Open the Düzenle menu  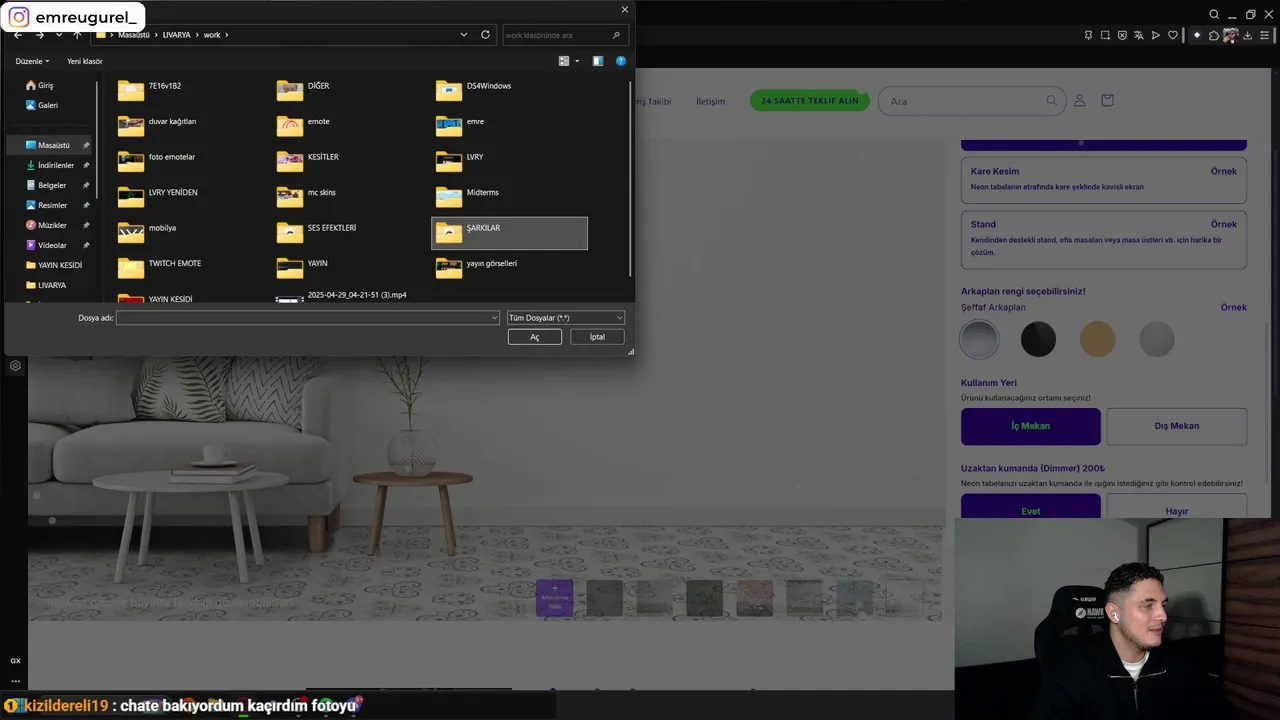[32, 61]
